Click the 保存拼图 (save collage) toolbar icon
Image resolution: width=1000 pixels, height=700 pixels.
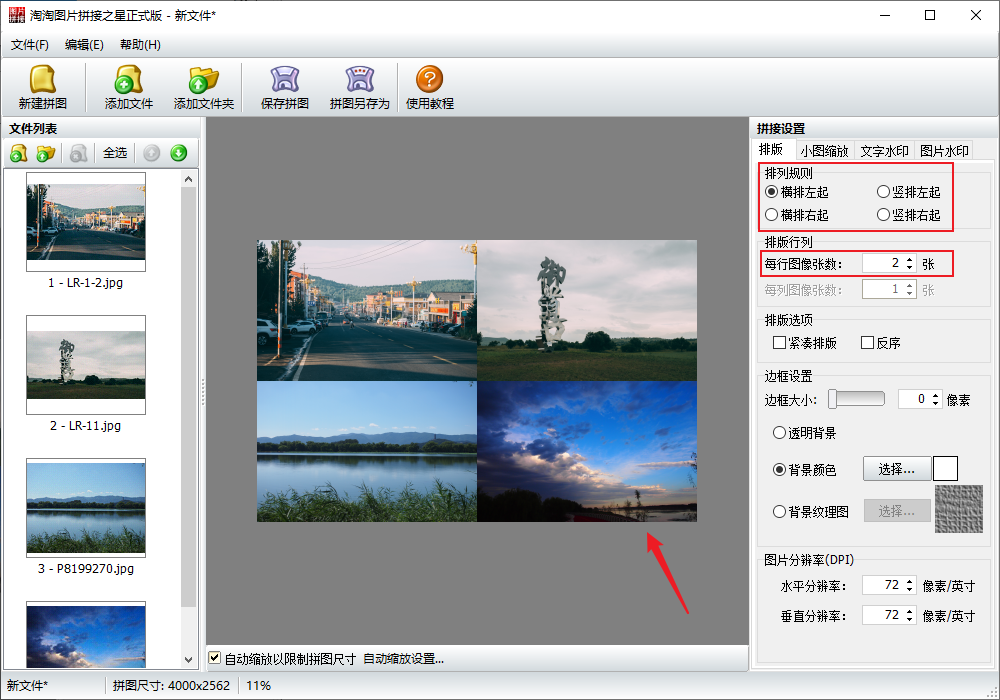285,81
